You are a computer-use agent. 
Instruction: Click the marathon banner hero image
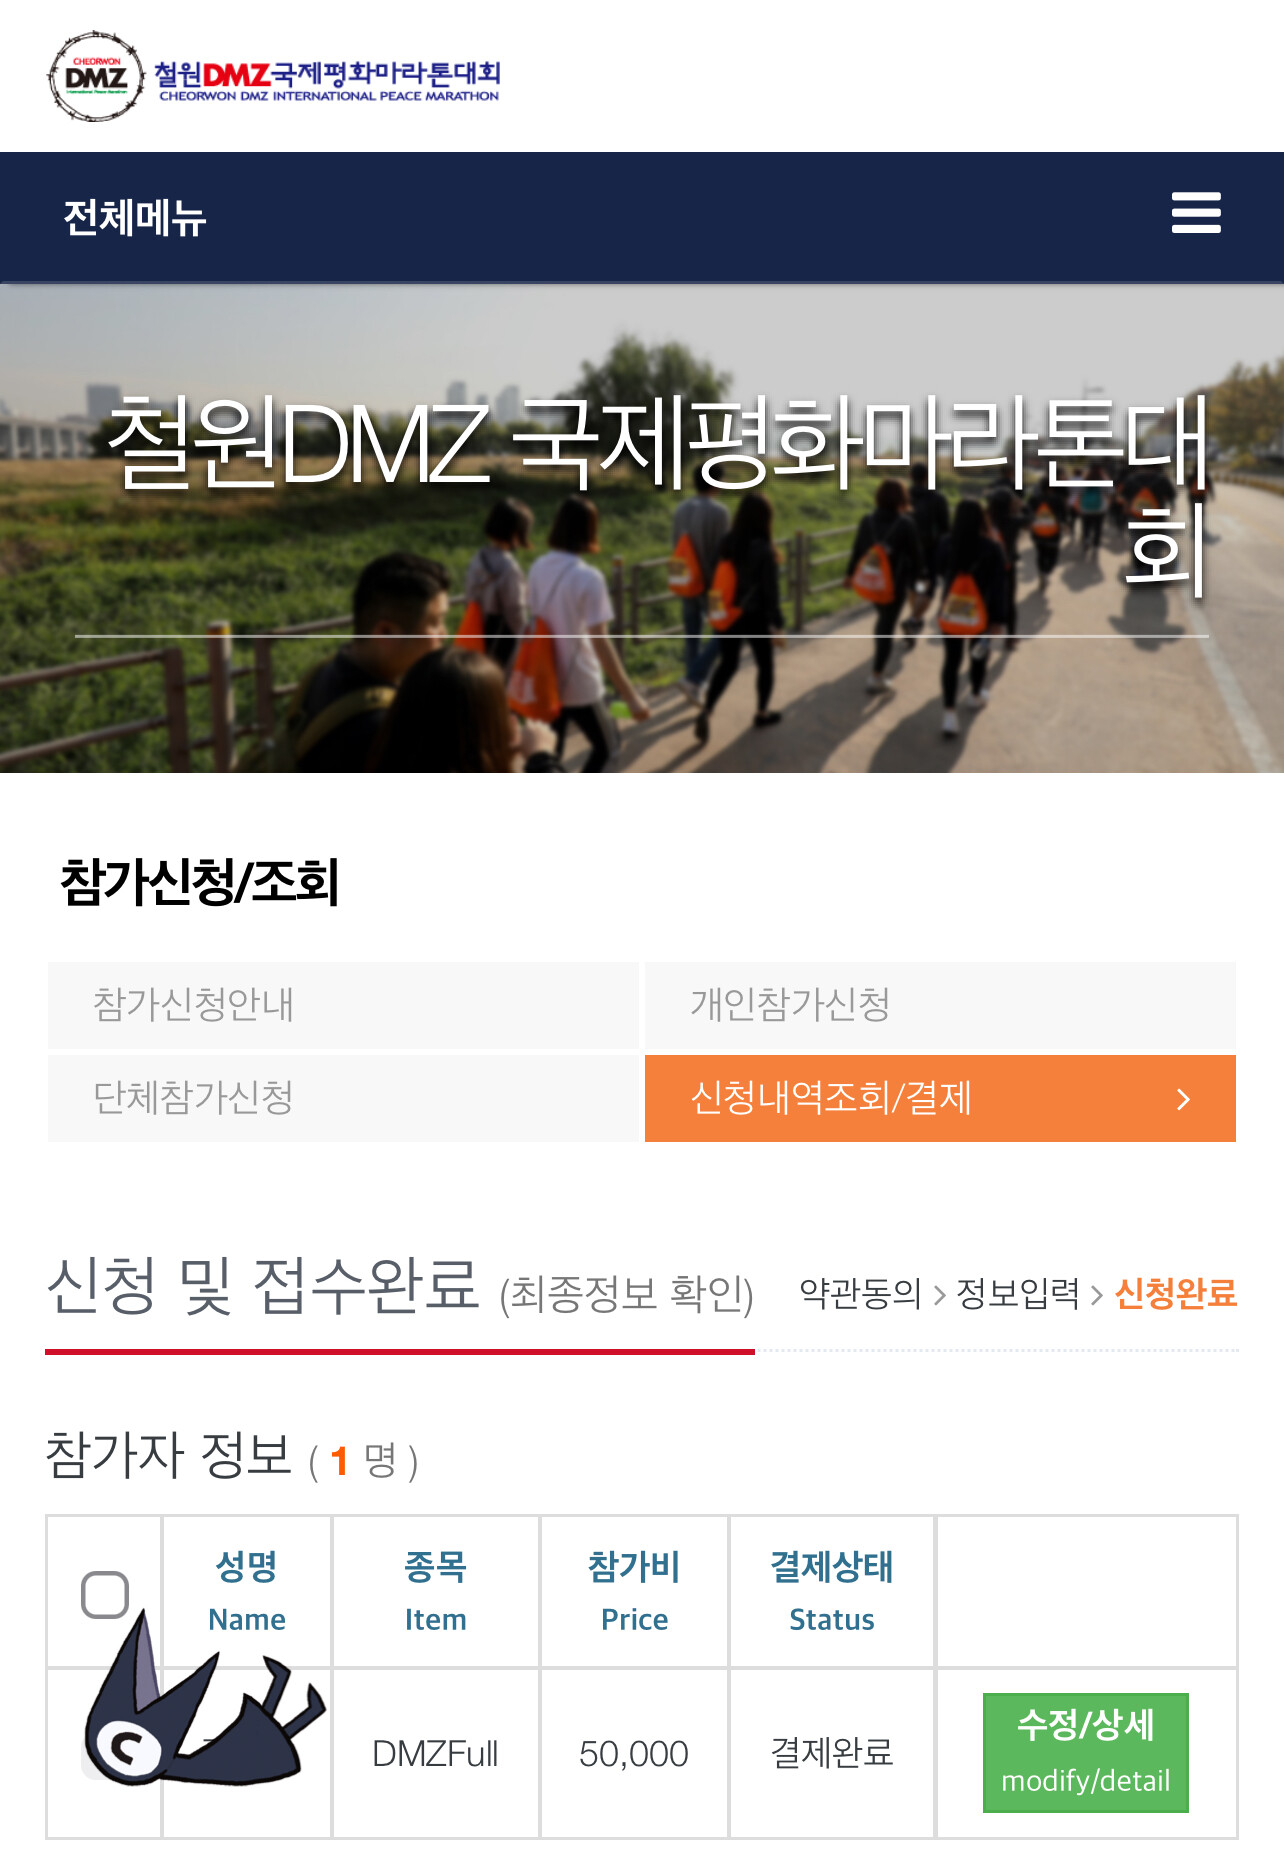tap(642, 528)
